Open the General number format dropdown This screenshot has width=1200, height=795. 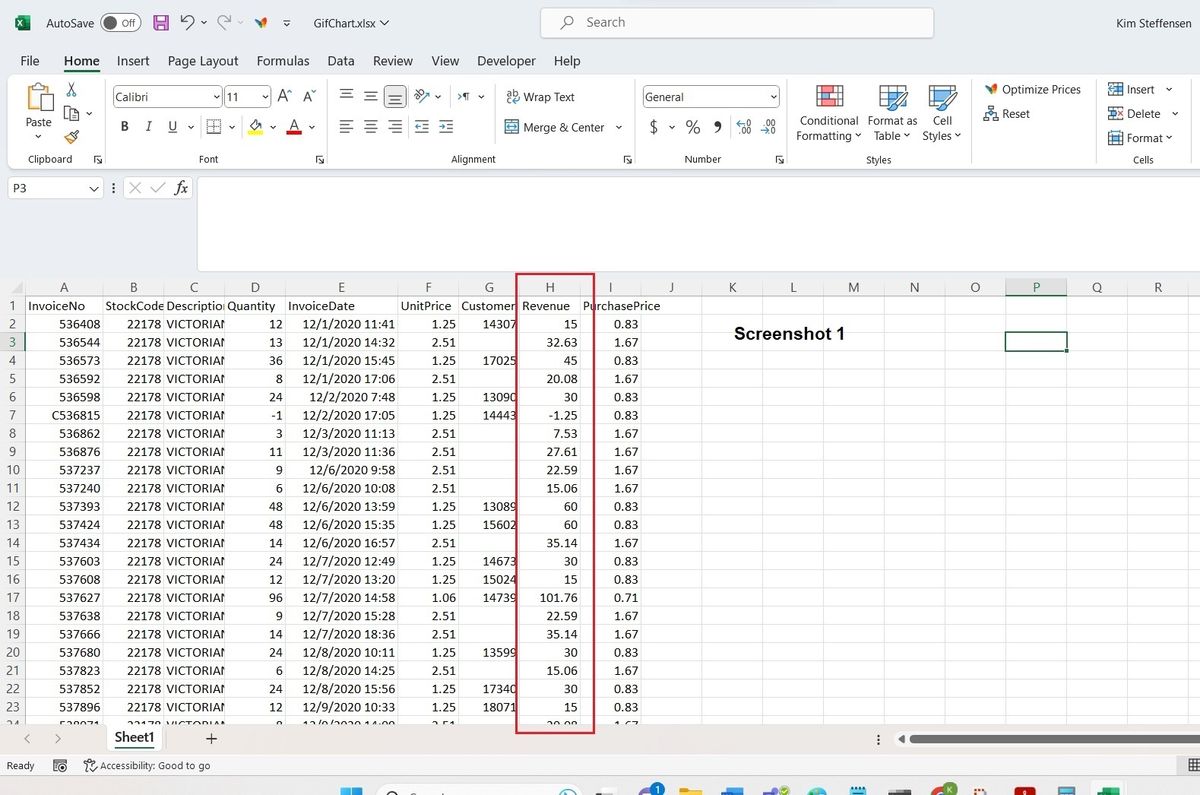point(709,96)
